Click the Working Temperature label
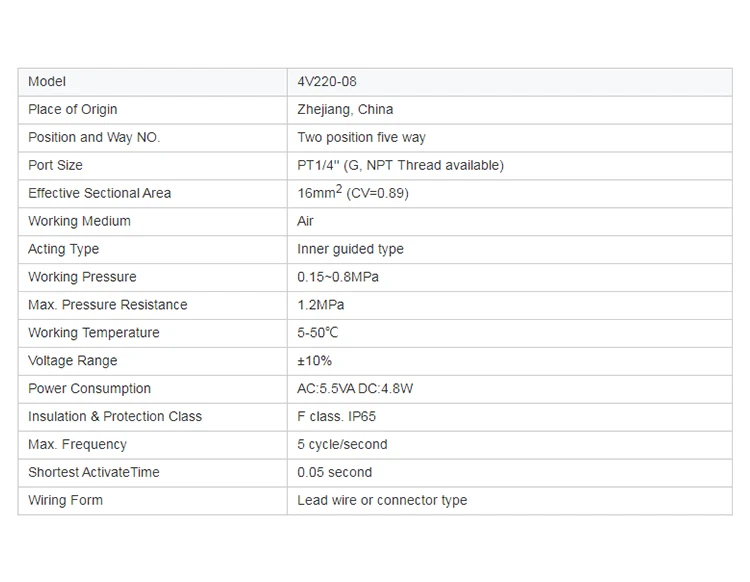The height and width of the screenshot is (582, 750). point(93,333)
